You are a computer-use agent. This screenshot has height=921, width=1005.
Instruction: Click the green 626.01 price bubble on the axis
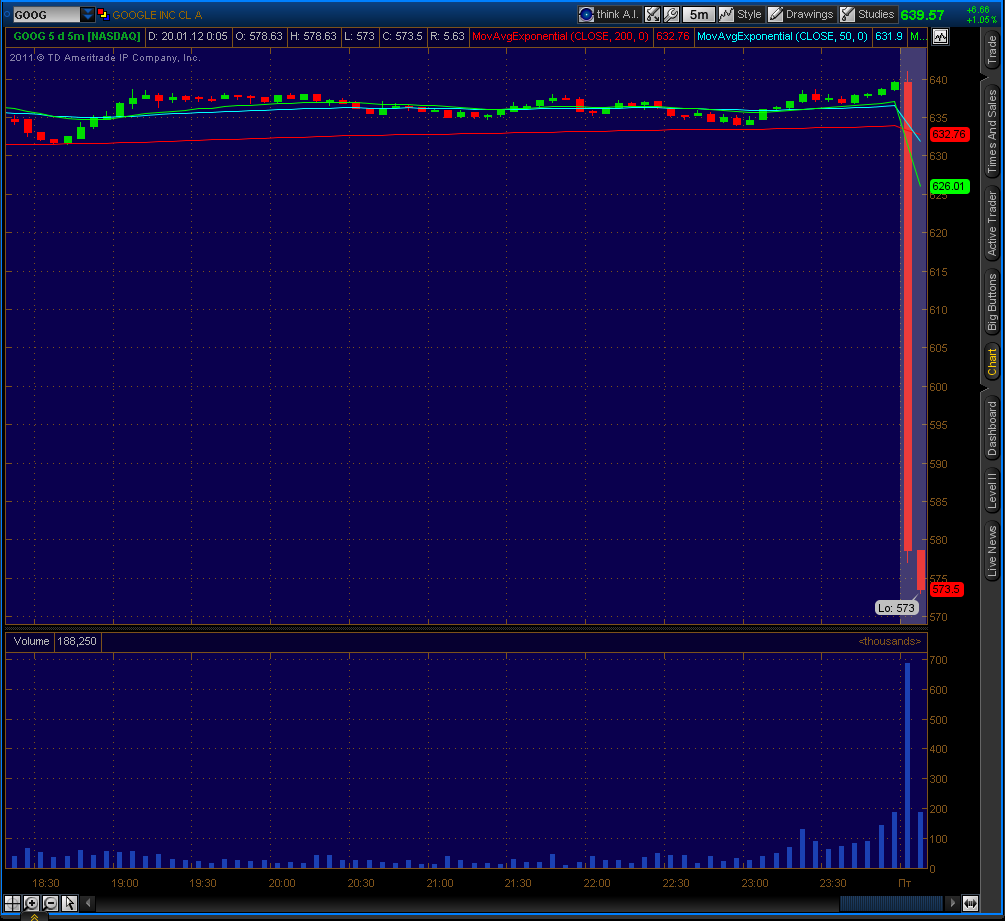coord(949,187)
